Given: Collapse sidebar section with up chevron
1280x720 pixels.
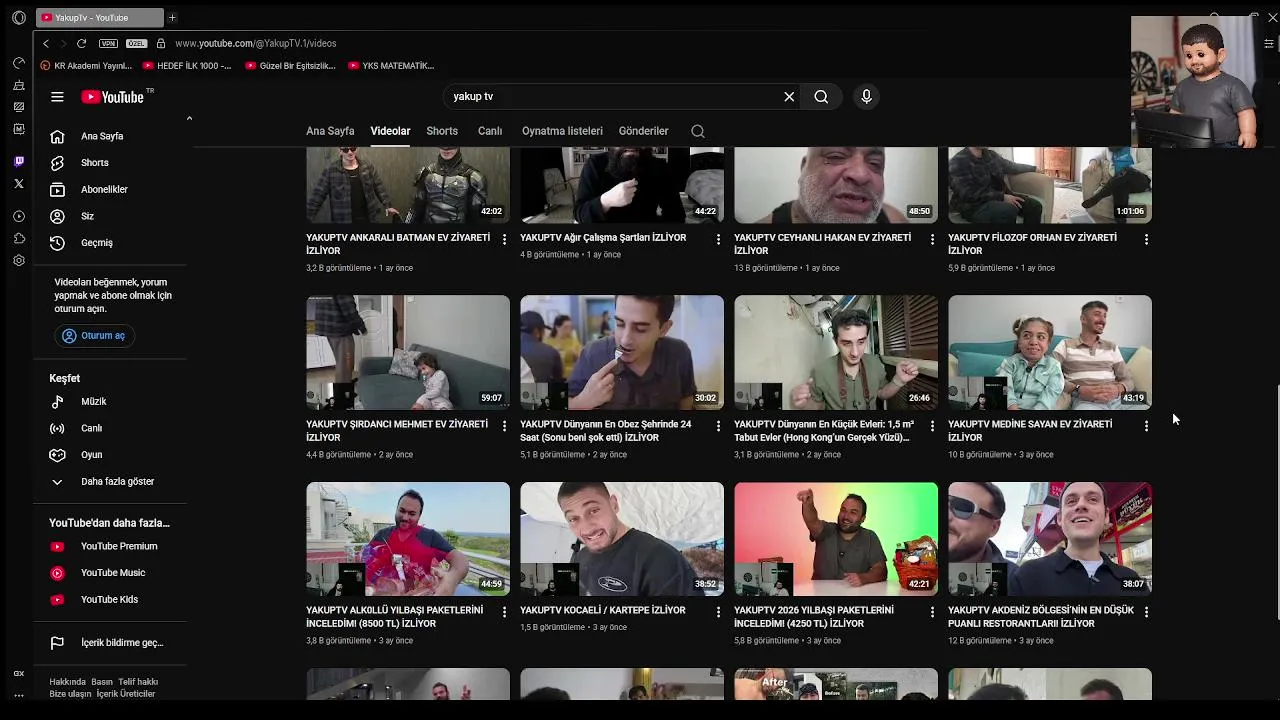Looking at the screenshot, I should click(x=189, y=118).
